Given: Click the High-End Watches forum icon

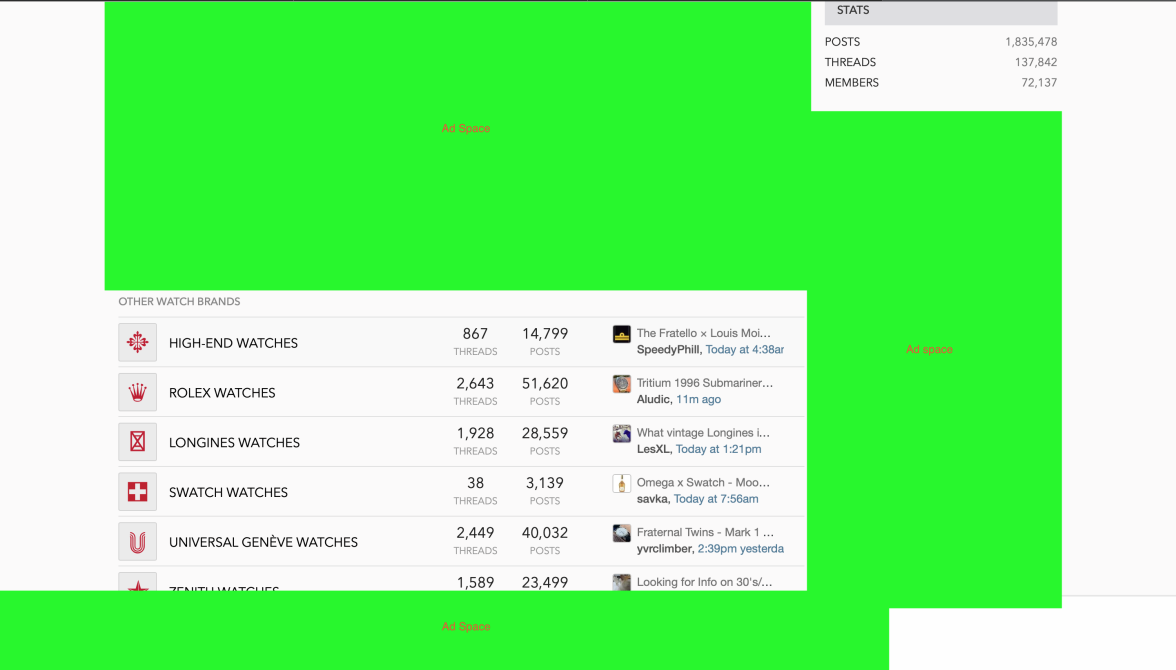Looking at the screenshot, I should [x=137, y=340].
